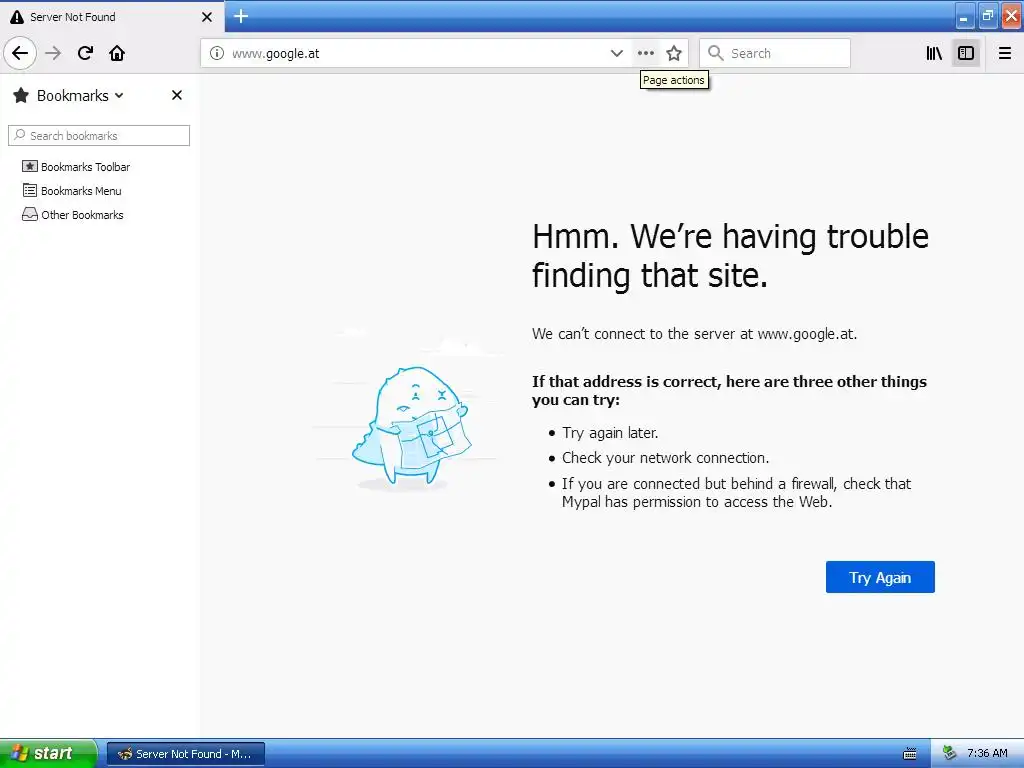Screen dimensions: 1024x768
Task: Click the forward navigation arrow
Action: click(54, 53)
